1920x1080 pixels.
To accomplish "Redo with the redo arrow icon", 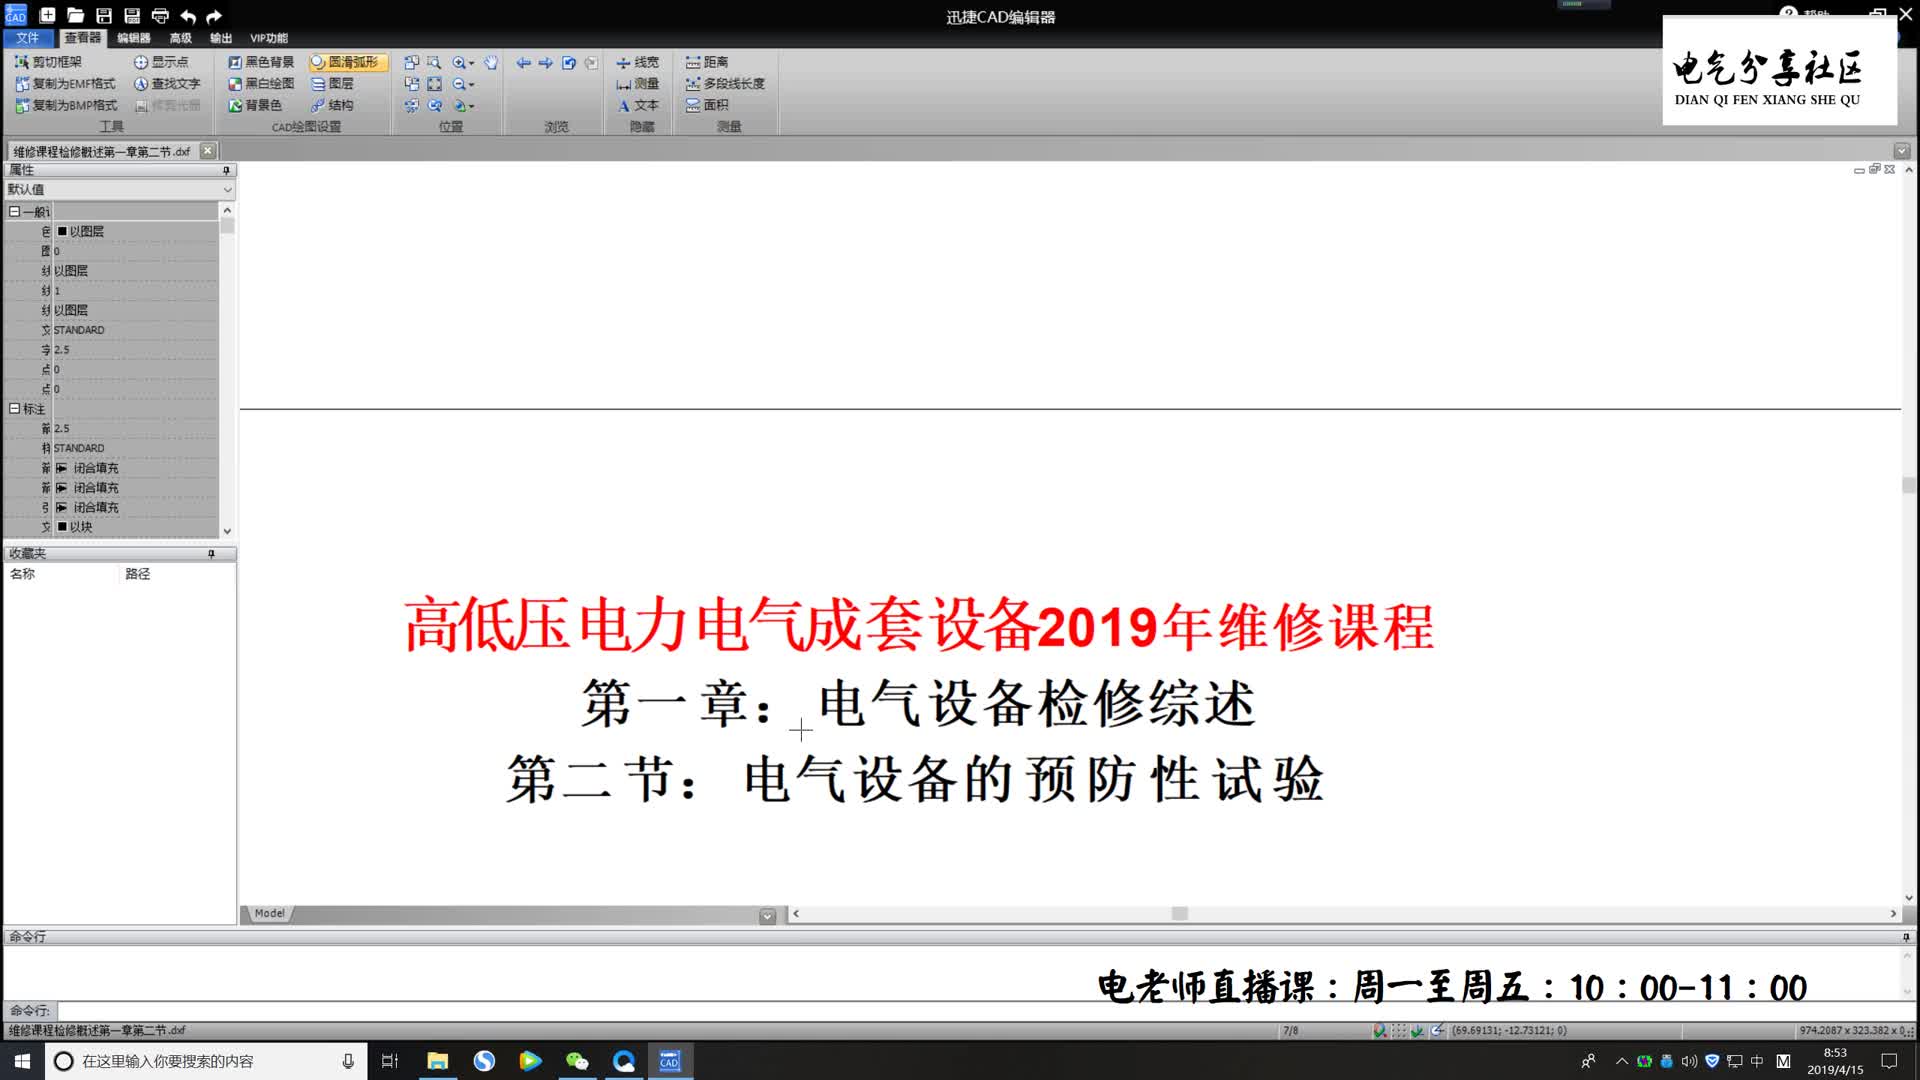I will [x=214, y=16].
